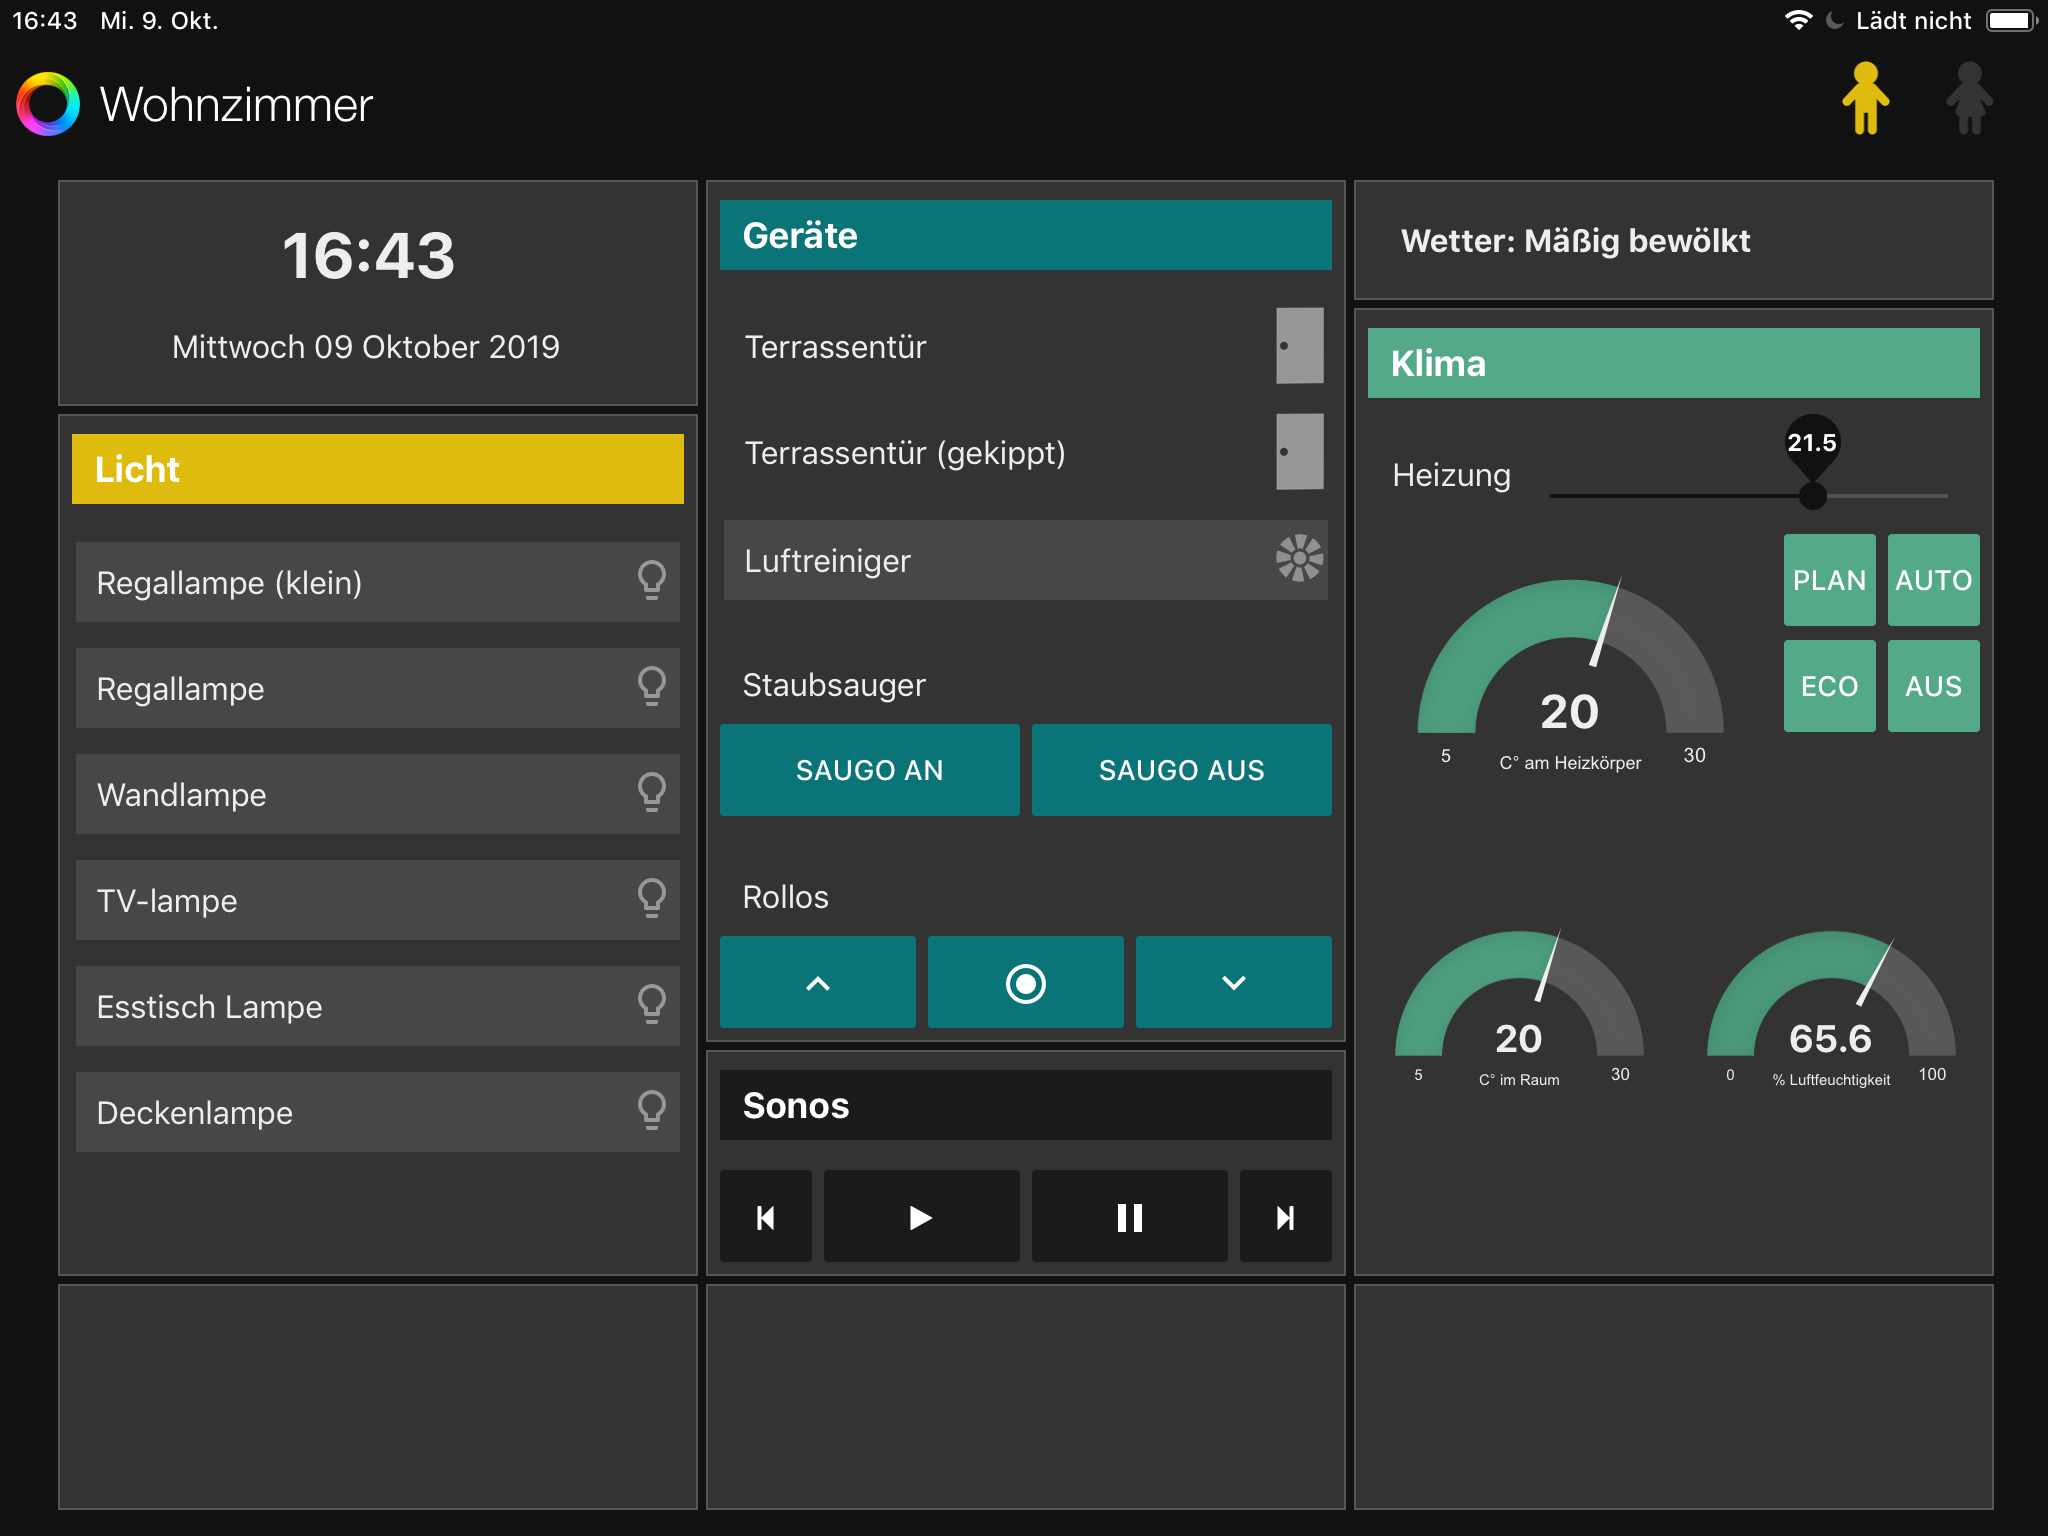Skip to next Sonos track

coord(1285,1217)
